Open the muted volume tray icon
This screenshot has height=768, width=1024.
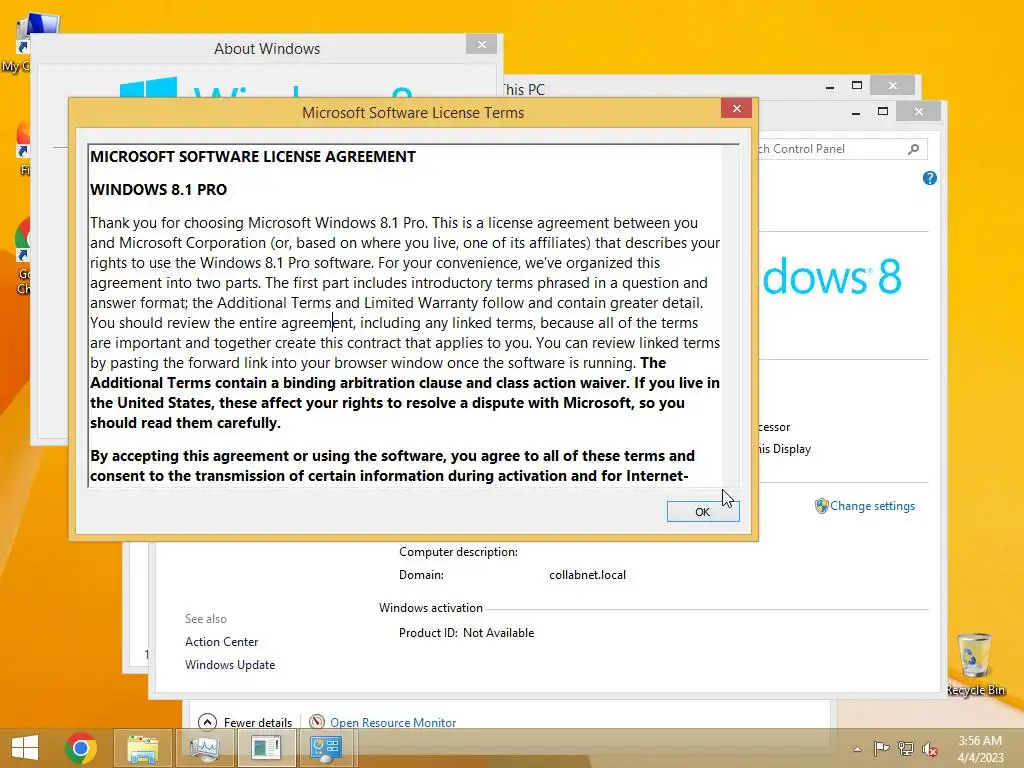930,749
